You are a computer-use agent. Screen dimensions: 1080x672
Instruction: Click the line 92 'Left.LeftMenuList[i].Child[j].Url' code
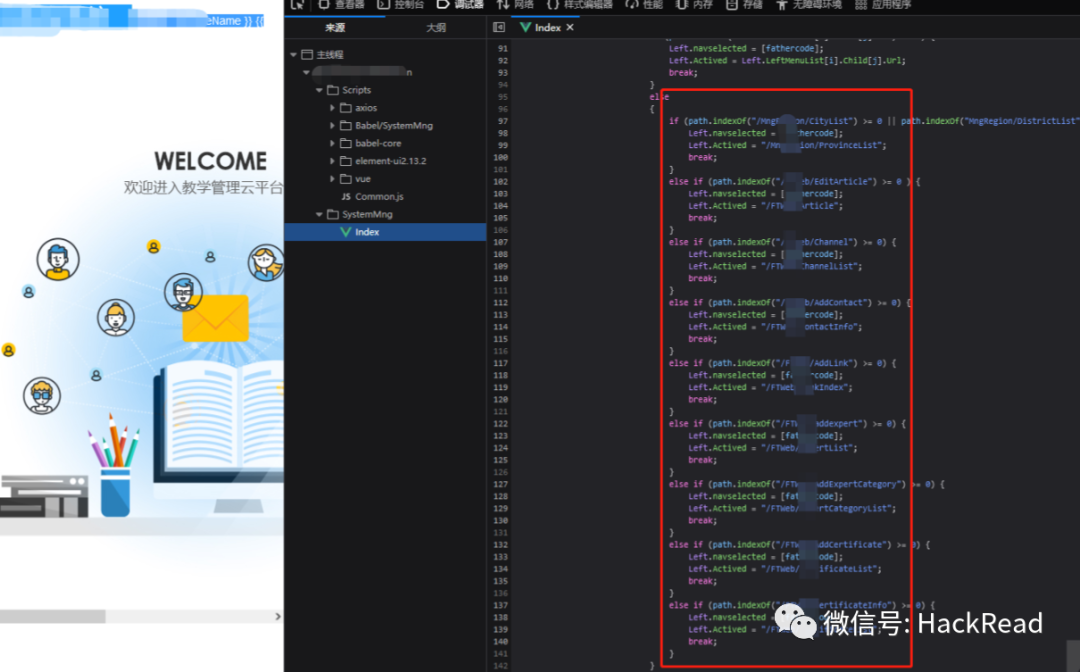pos(823,61)
